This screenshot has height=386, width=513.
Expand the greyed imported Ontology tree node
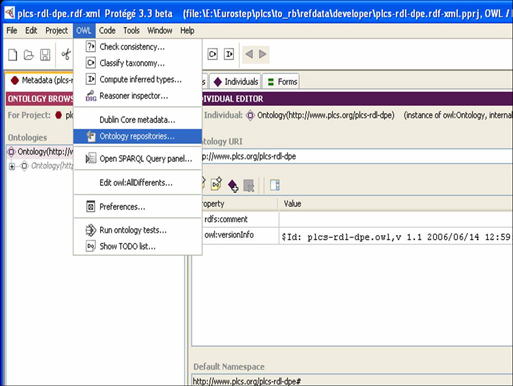pos(12,166)
